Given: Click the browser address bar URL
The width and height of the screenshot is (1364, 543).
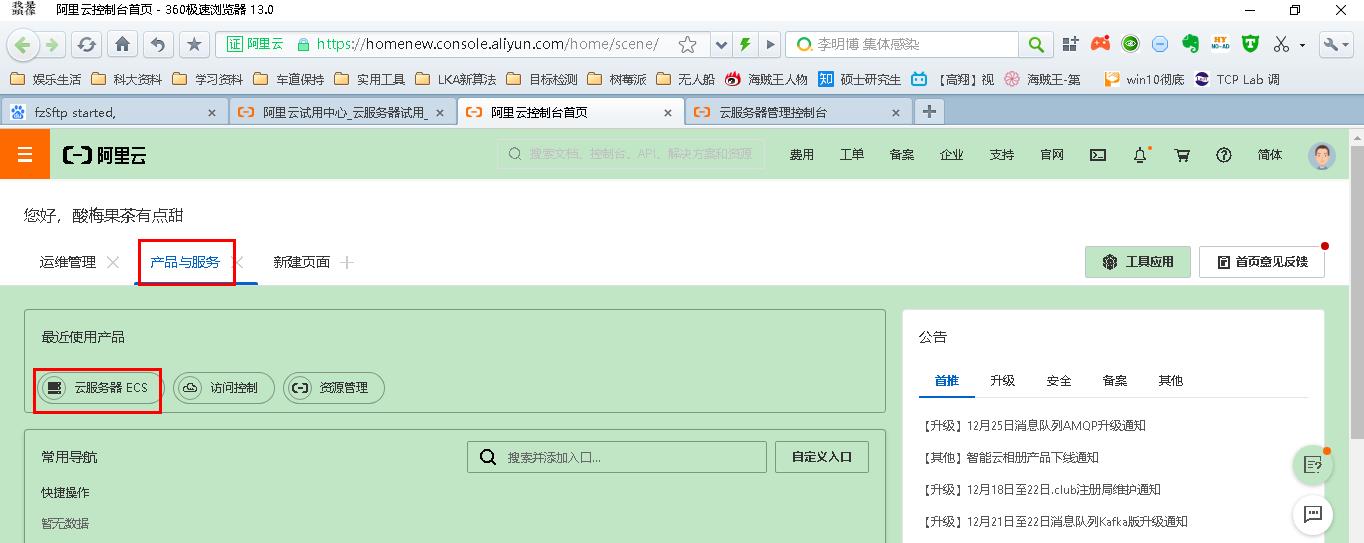Looking at the screenshot, I should coord(488,45).
